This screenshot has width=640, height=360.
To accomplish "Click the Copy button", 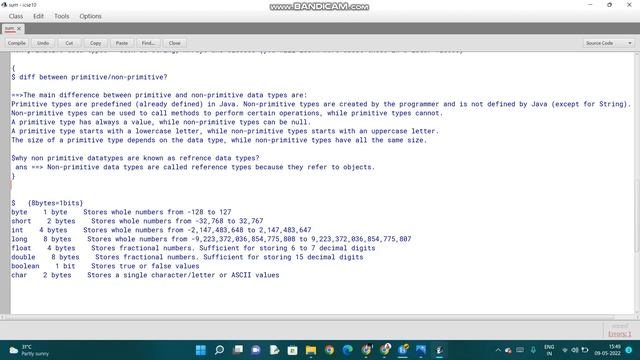I will [x=96, y=43].
